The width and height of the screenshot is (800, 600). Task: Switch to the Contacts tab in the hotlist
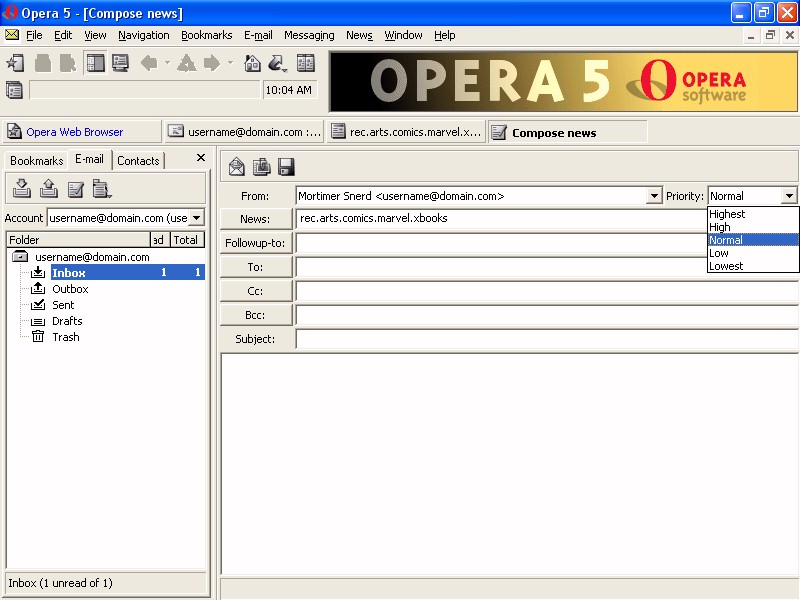138,161
